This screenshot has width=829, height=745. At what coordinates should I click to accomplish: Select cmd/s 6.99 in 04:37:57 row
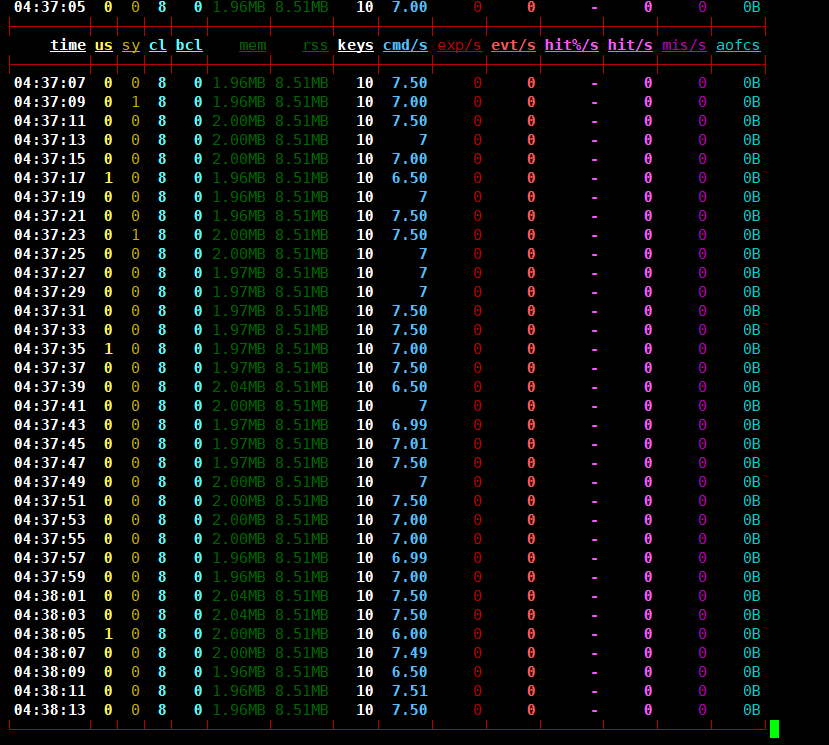[410, 558]
